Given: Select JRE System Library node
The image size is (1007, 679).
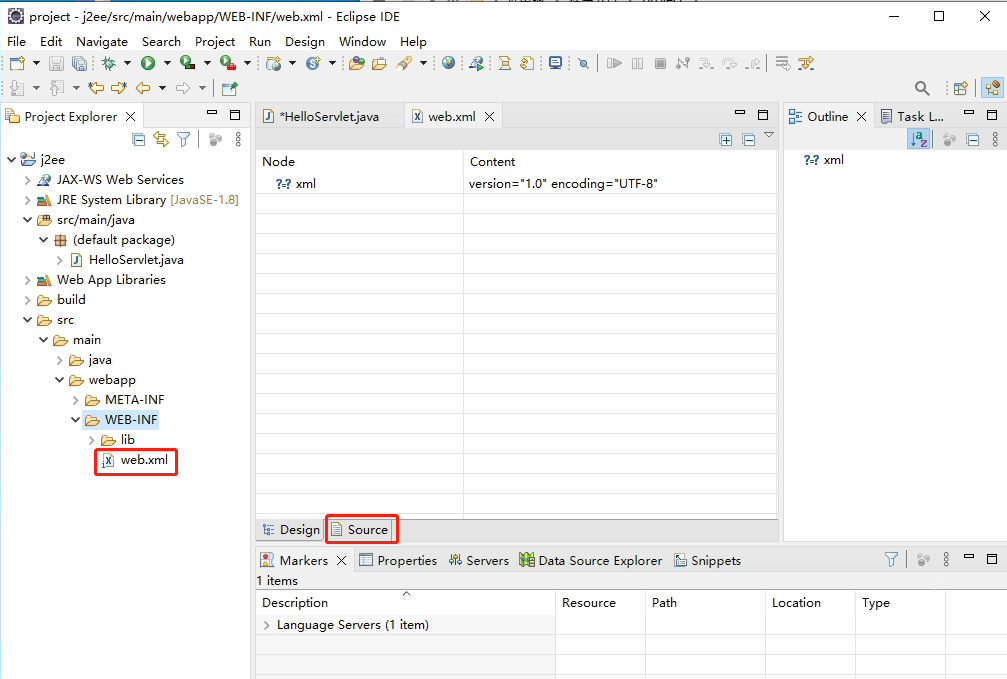Looking at the screenshot, I should coord(137,200).
